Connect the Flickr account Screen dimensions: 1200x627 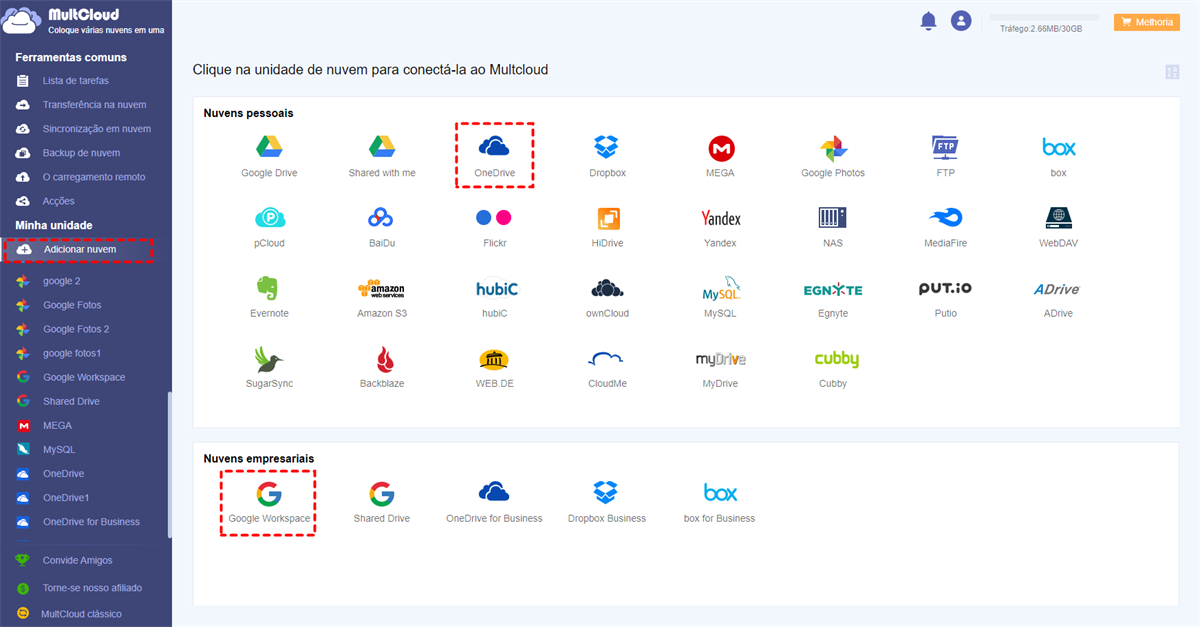click(494, 226)
